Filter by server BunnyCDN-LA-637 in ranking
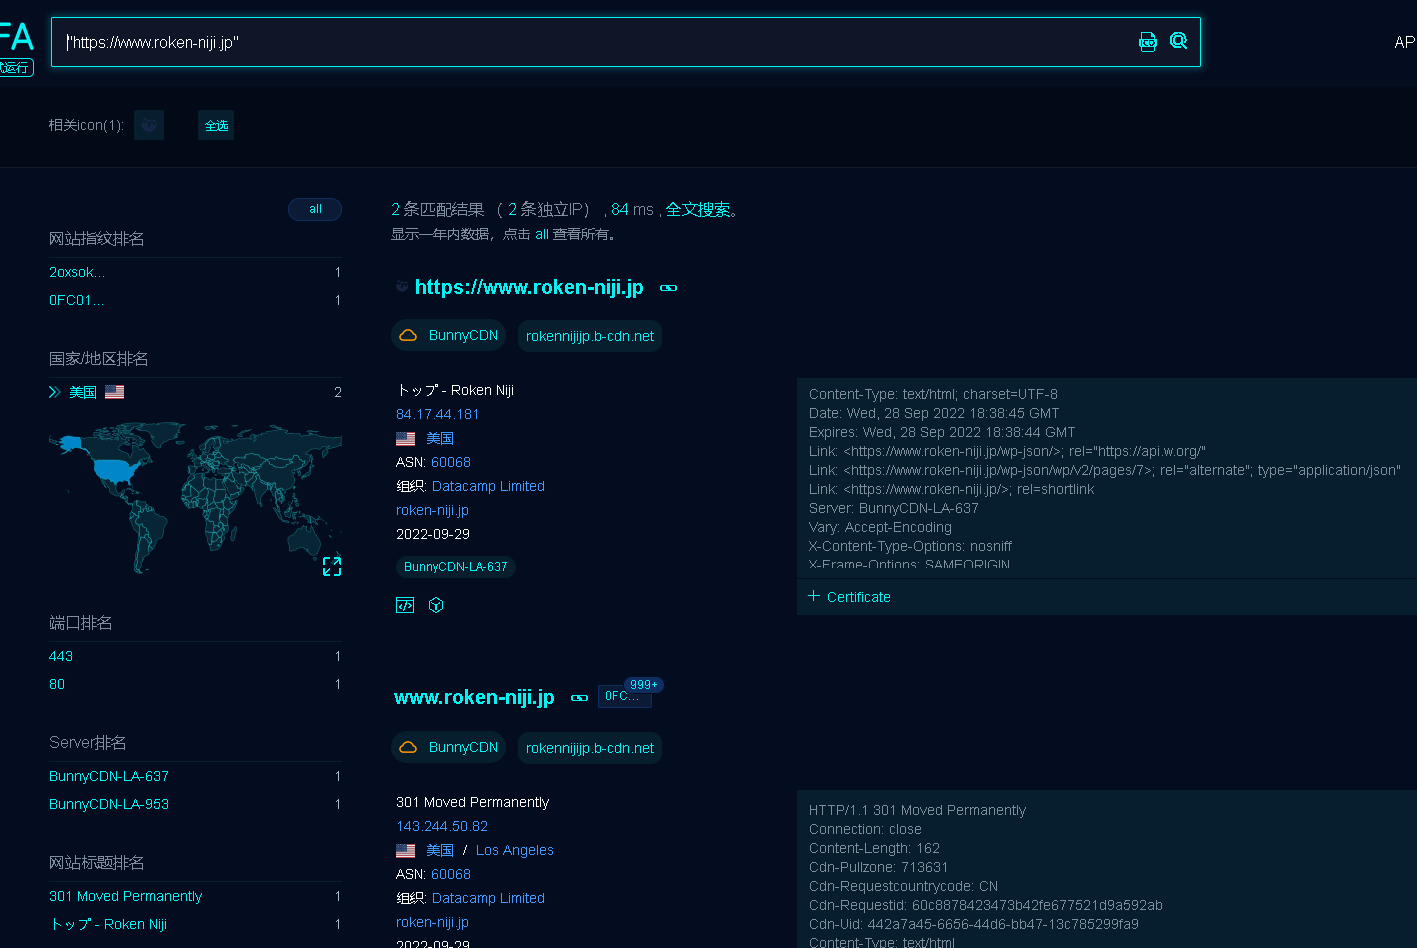 109,776
